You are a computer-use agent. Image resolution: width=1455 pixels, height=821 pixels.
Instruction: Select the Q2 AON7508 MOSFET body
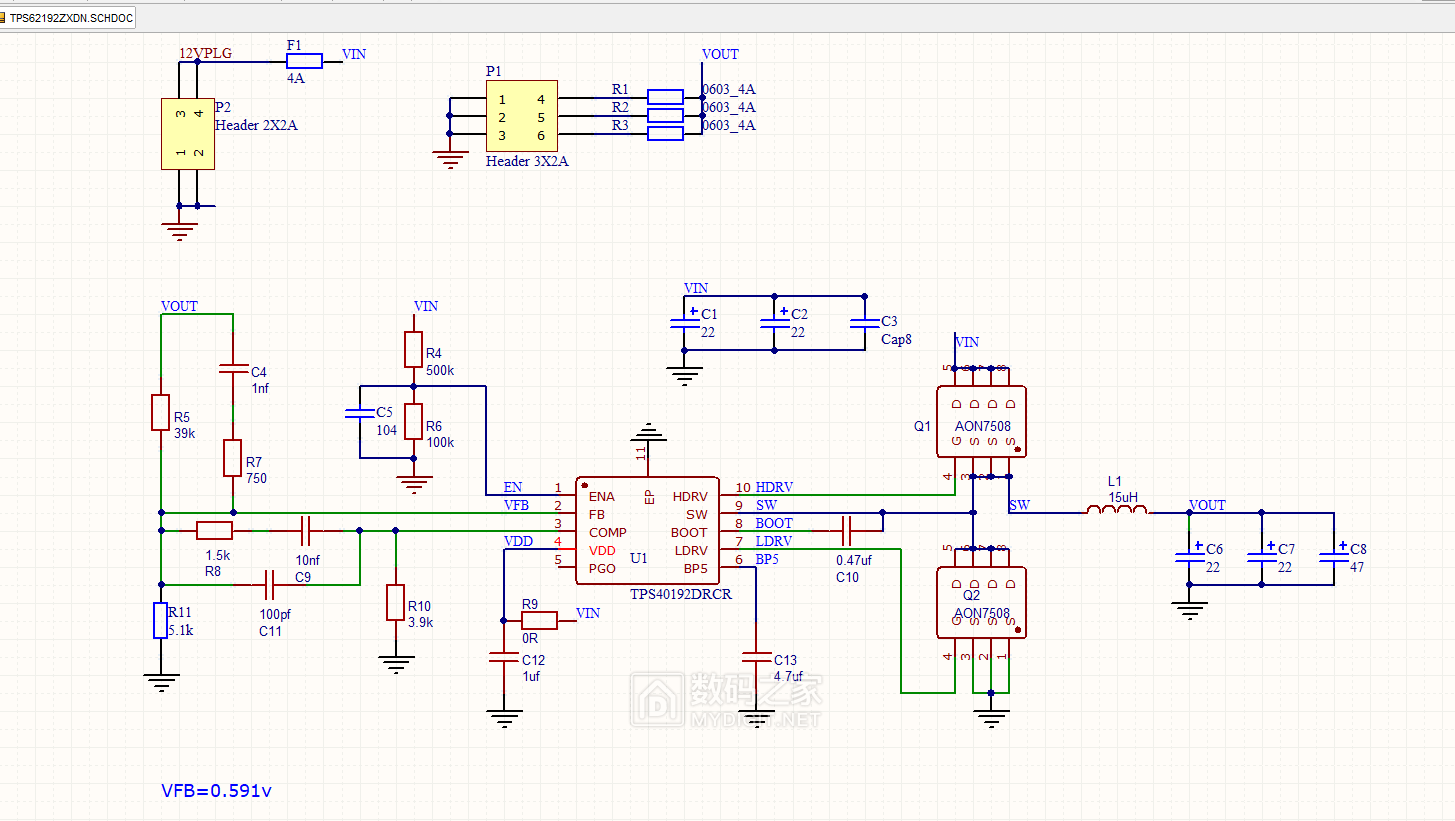(x=981, y=602)
